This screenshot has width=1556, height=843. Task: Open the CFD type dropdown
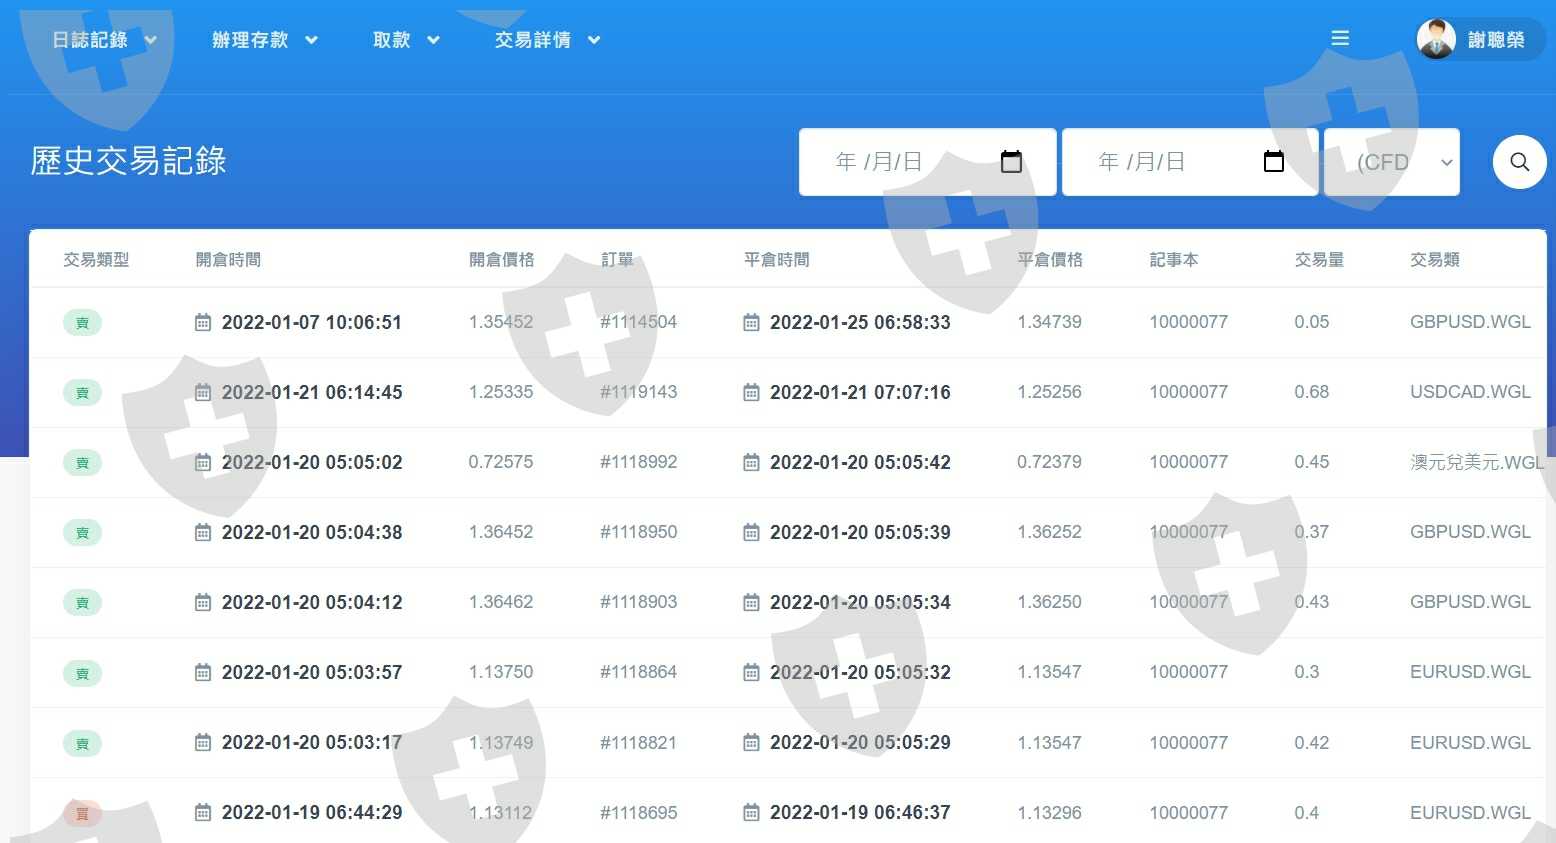[1391, 162]
